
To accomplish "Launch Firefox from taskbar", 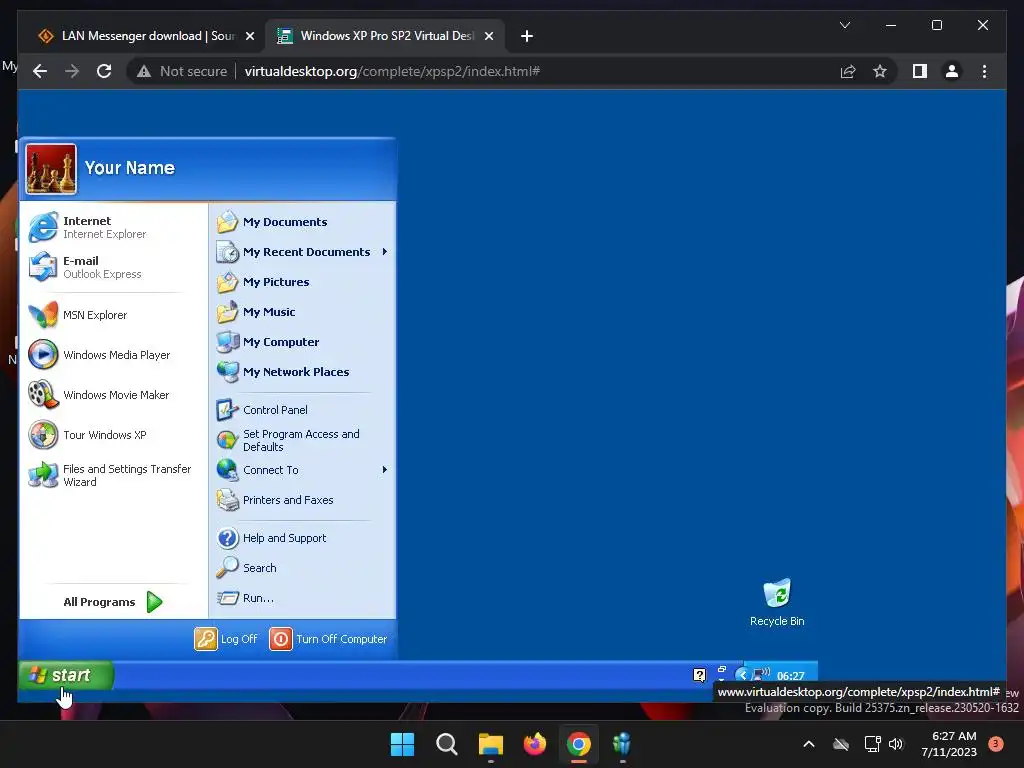I will point(535,744).
